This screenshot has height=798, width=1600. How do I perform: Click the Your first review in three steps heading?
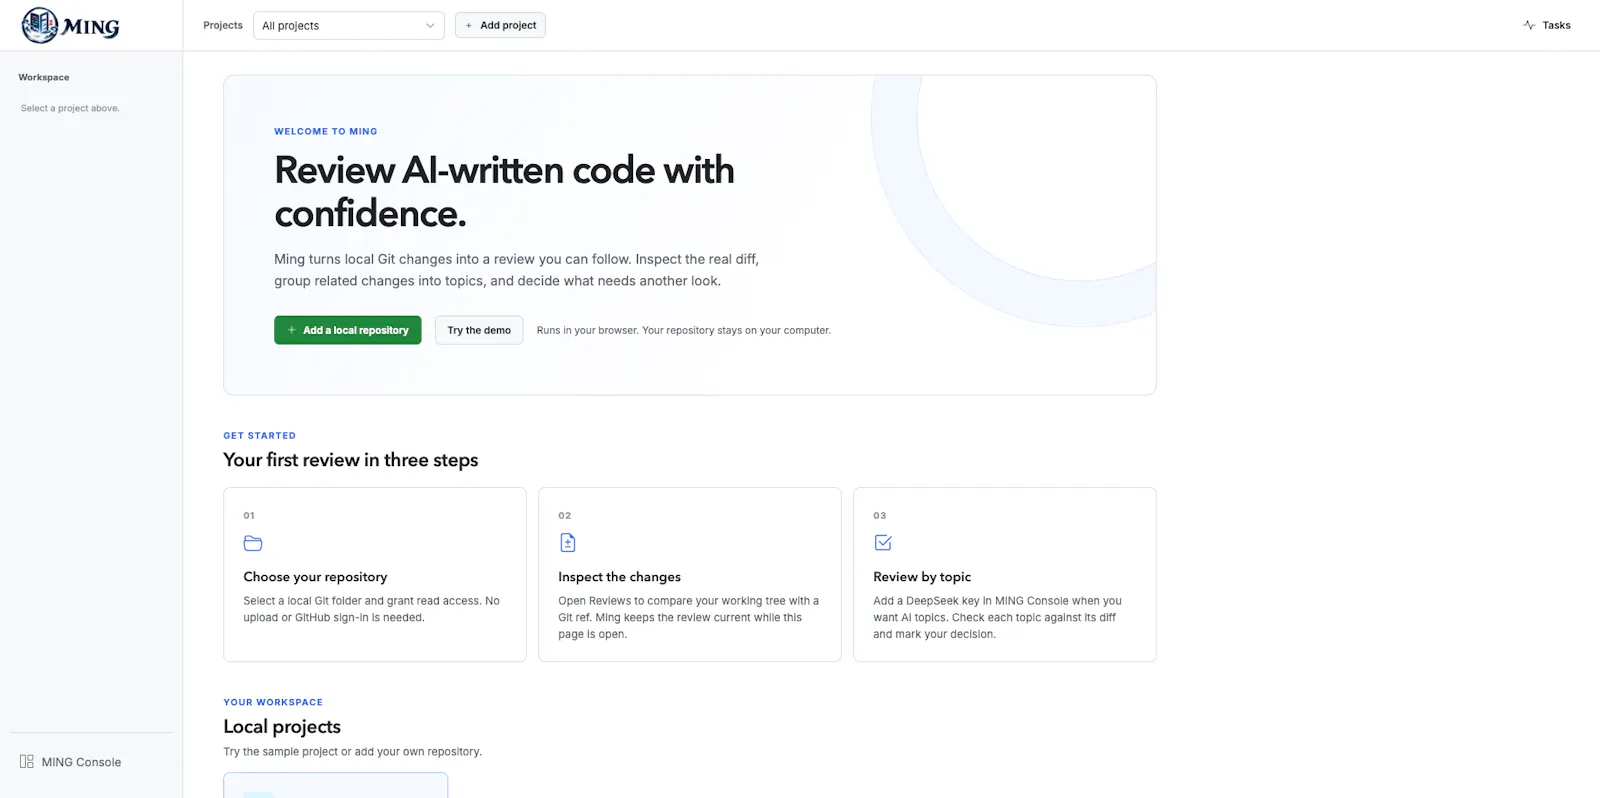point(351,460)
